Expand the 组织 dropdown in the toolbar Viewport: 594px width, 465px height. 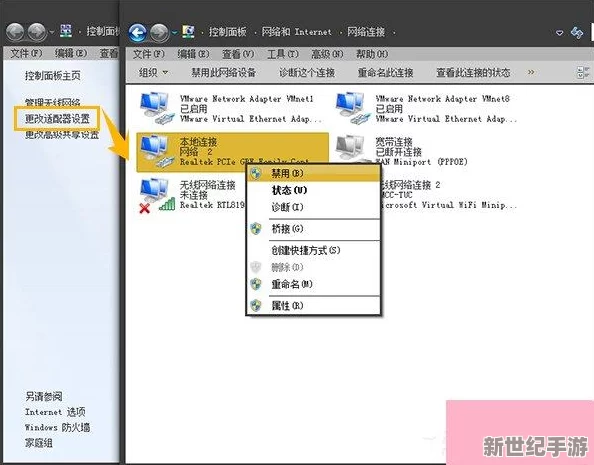(x=153, y=72)
